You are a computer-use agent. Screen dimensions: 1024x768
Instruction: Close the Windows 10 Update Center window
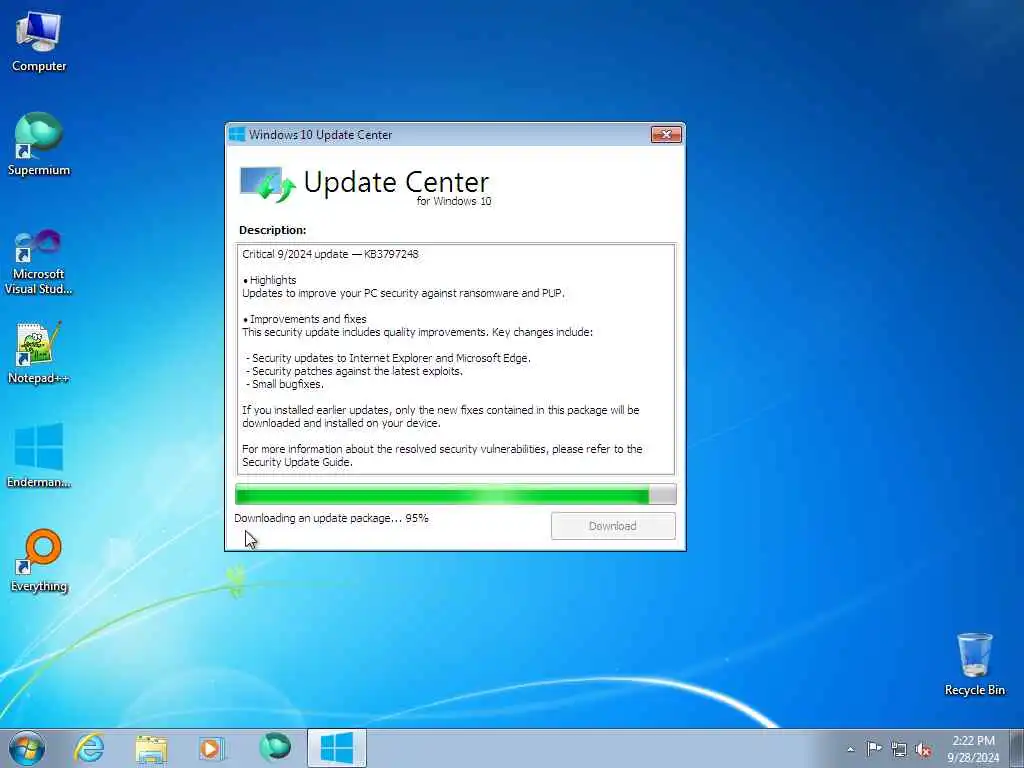[x=666, y=135]
